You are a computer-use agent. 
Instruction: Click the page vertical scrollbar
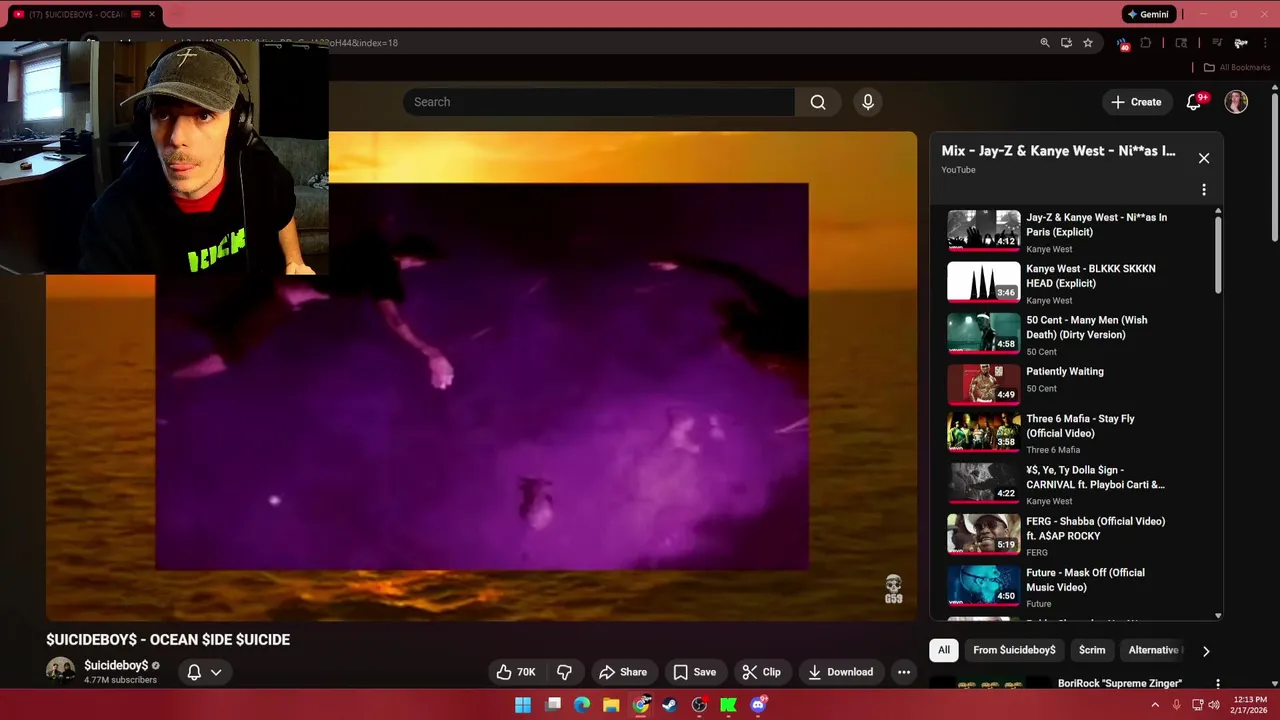(x=1274, y=167)
